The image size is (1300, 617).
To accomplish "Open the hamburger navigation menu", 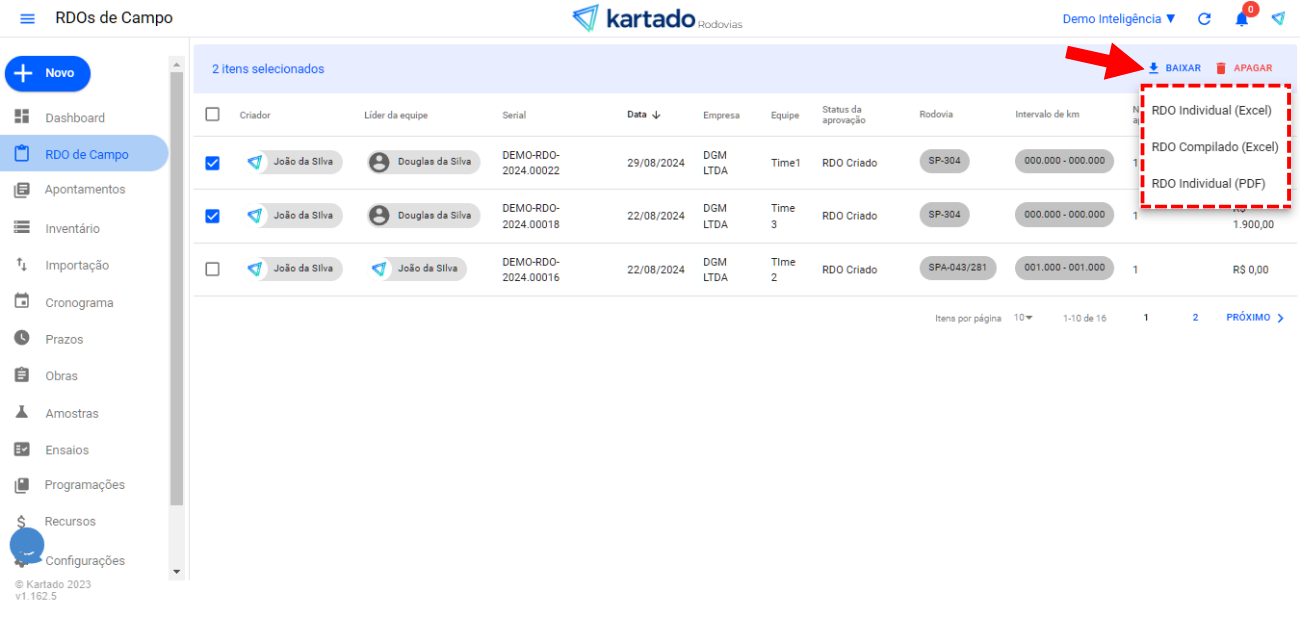I will pos(27,19).
